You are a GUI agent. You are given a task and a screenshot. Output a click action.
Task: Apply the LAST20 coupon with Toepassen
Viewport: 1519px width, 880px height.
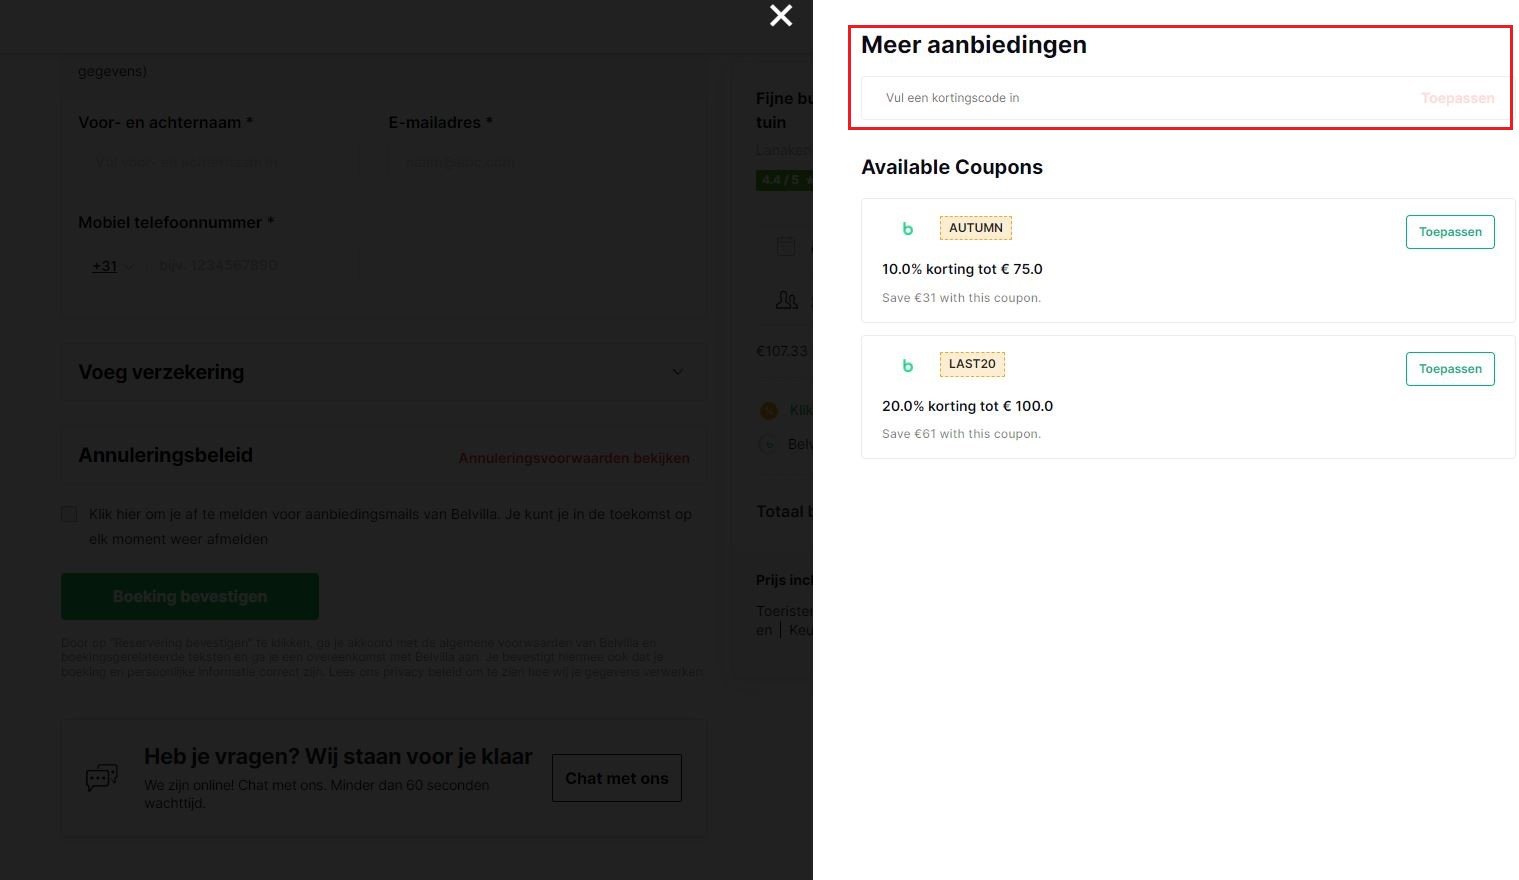point(1449,369)
